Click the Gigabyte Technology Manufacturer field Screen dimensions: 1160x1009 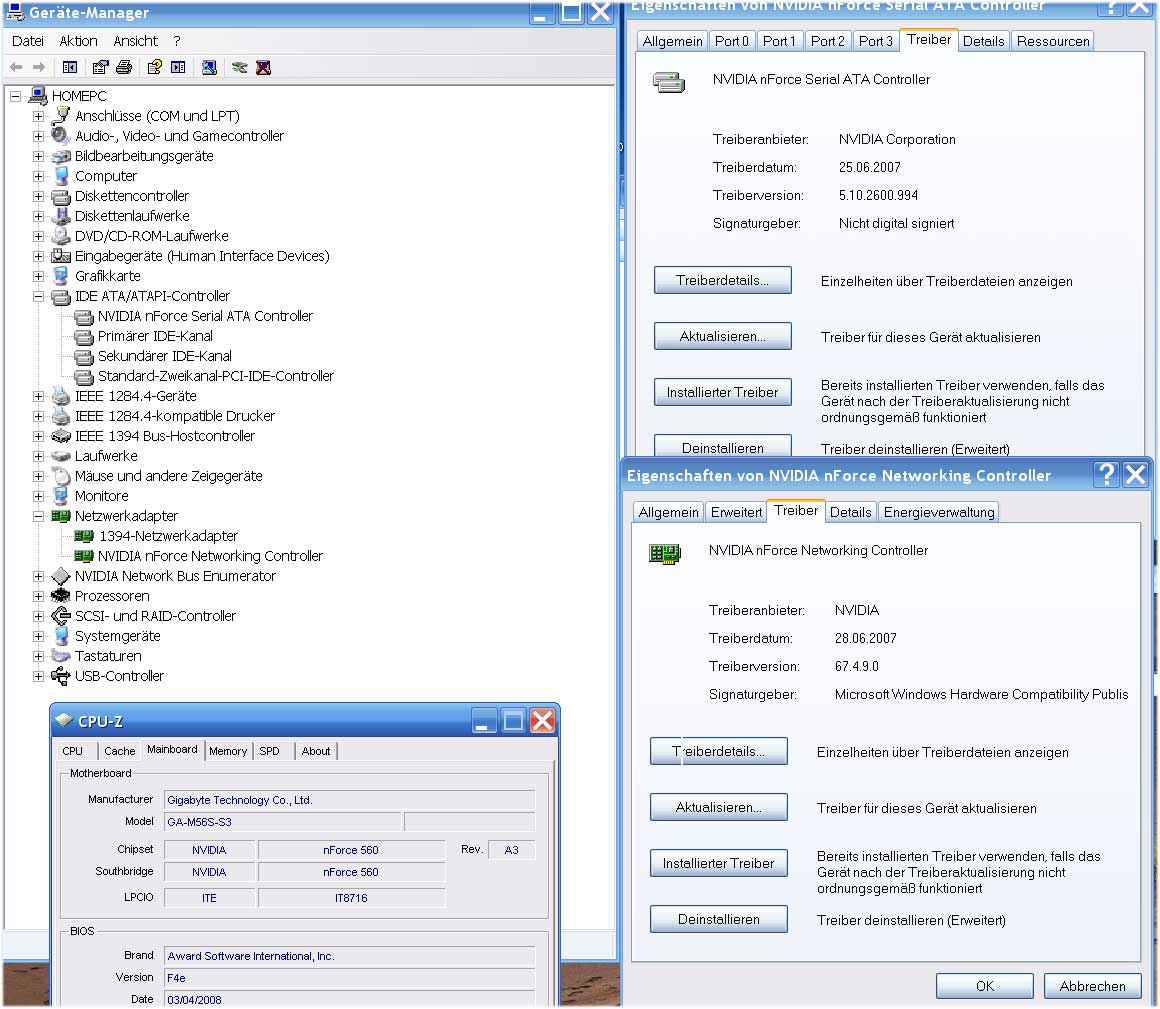click(349, 800)
